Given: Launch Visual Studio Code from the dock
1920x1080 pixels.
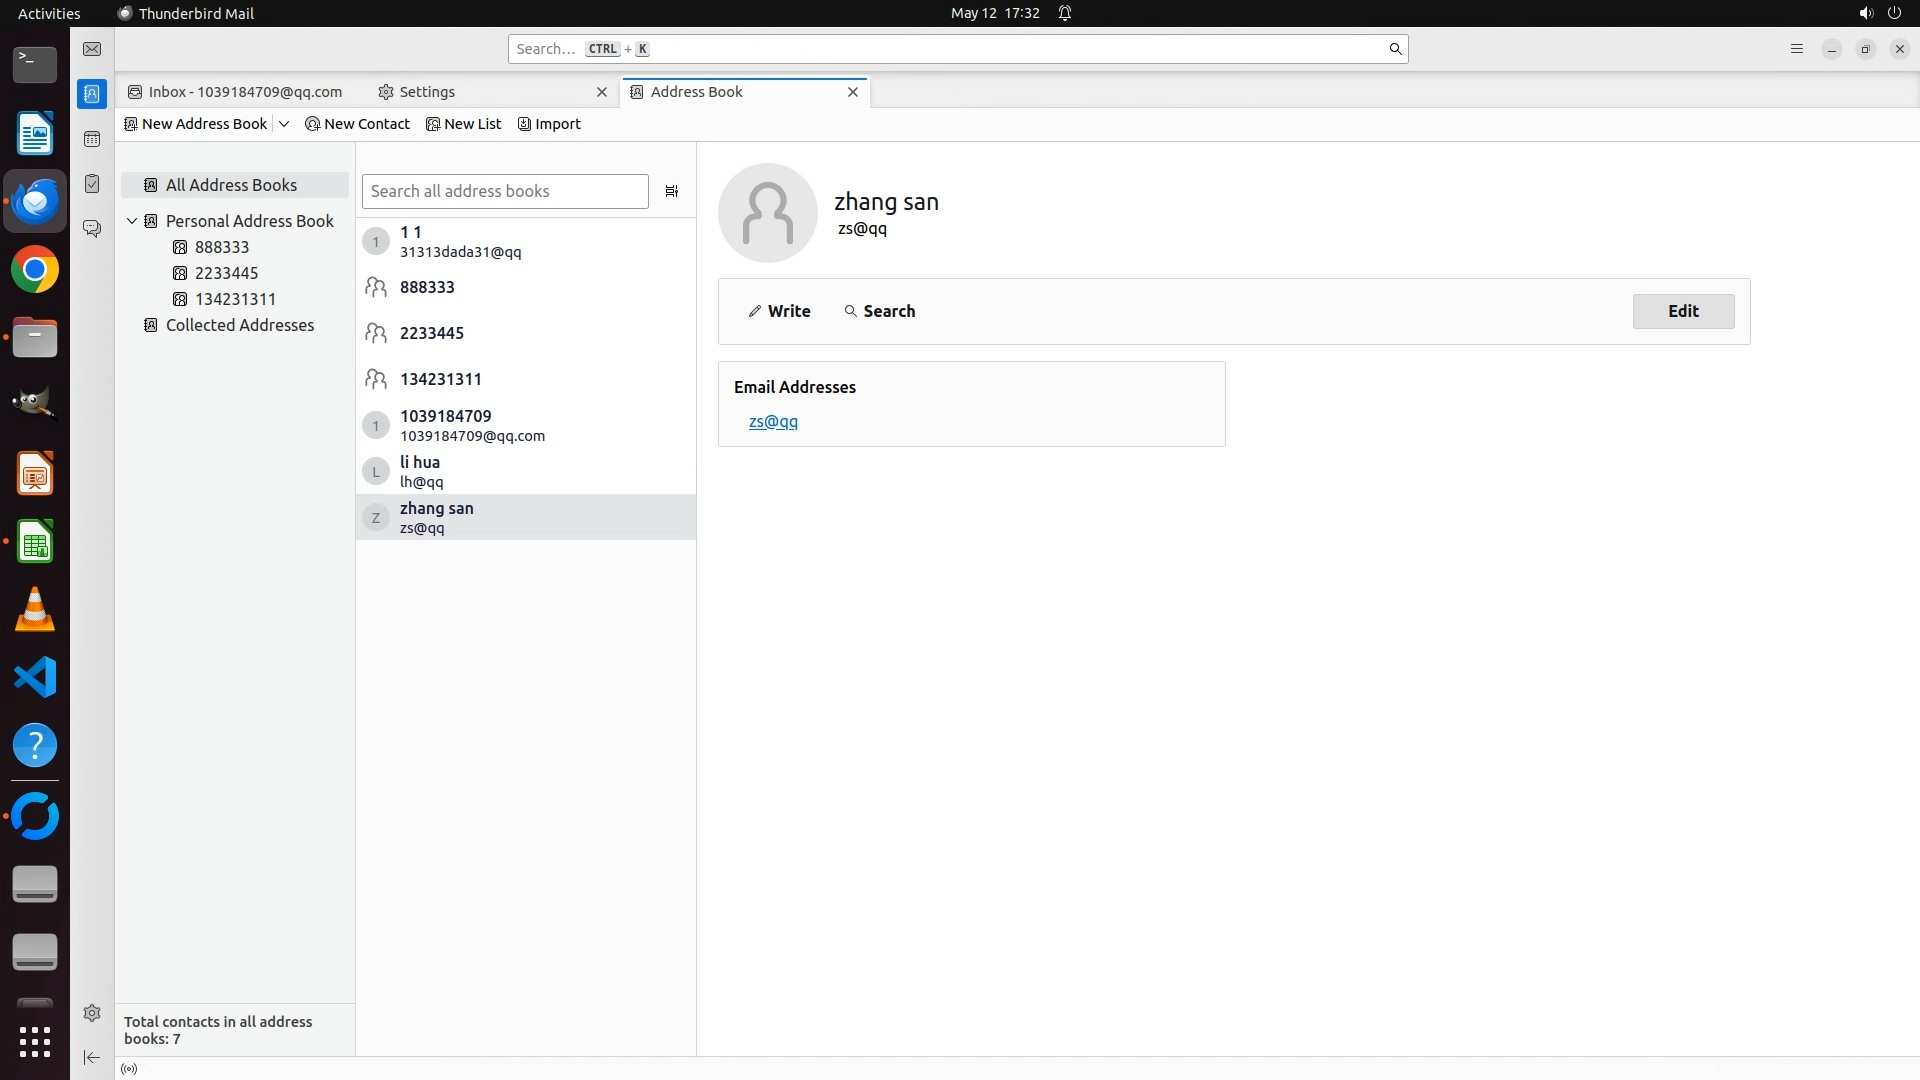Looking at the screenshot, I should click(x=35, y=678).
